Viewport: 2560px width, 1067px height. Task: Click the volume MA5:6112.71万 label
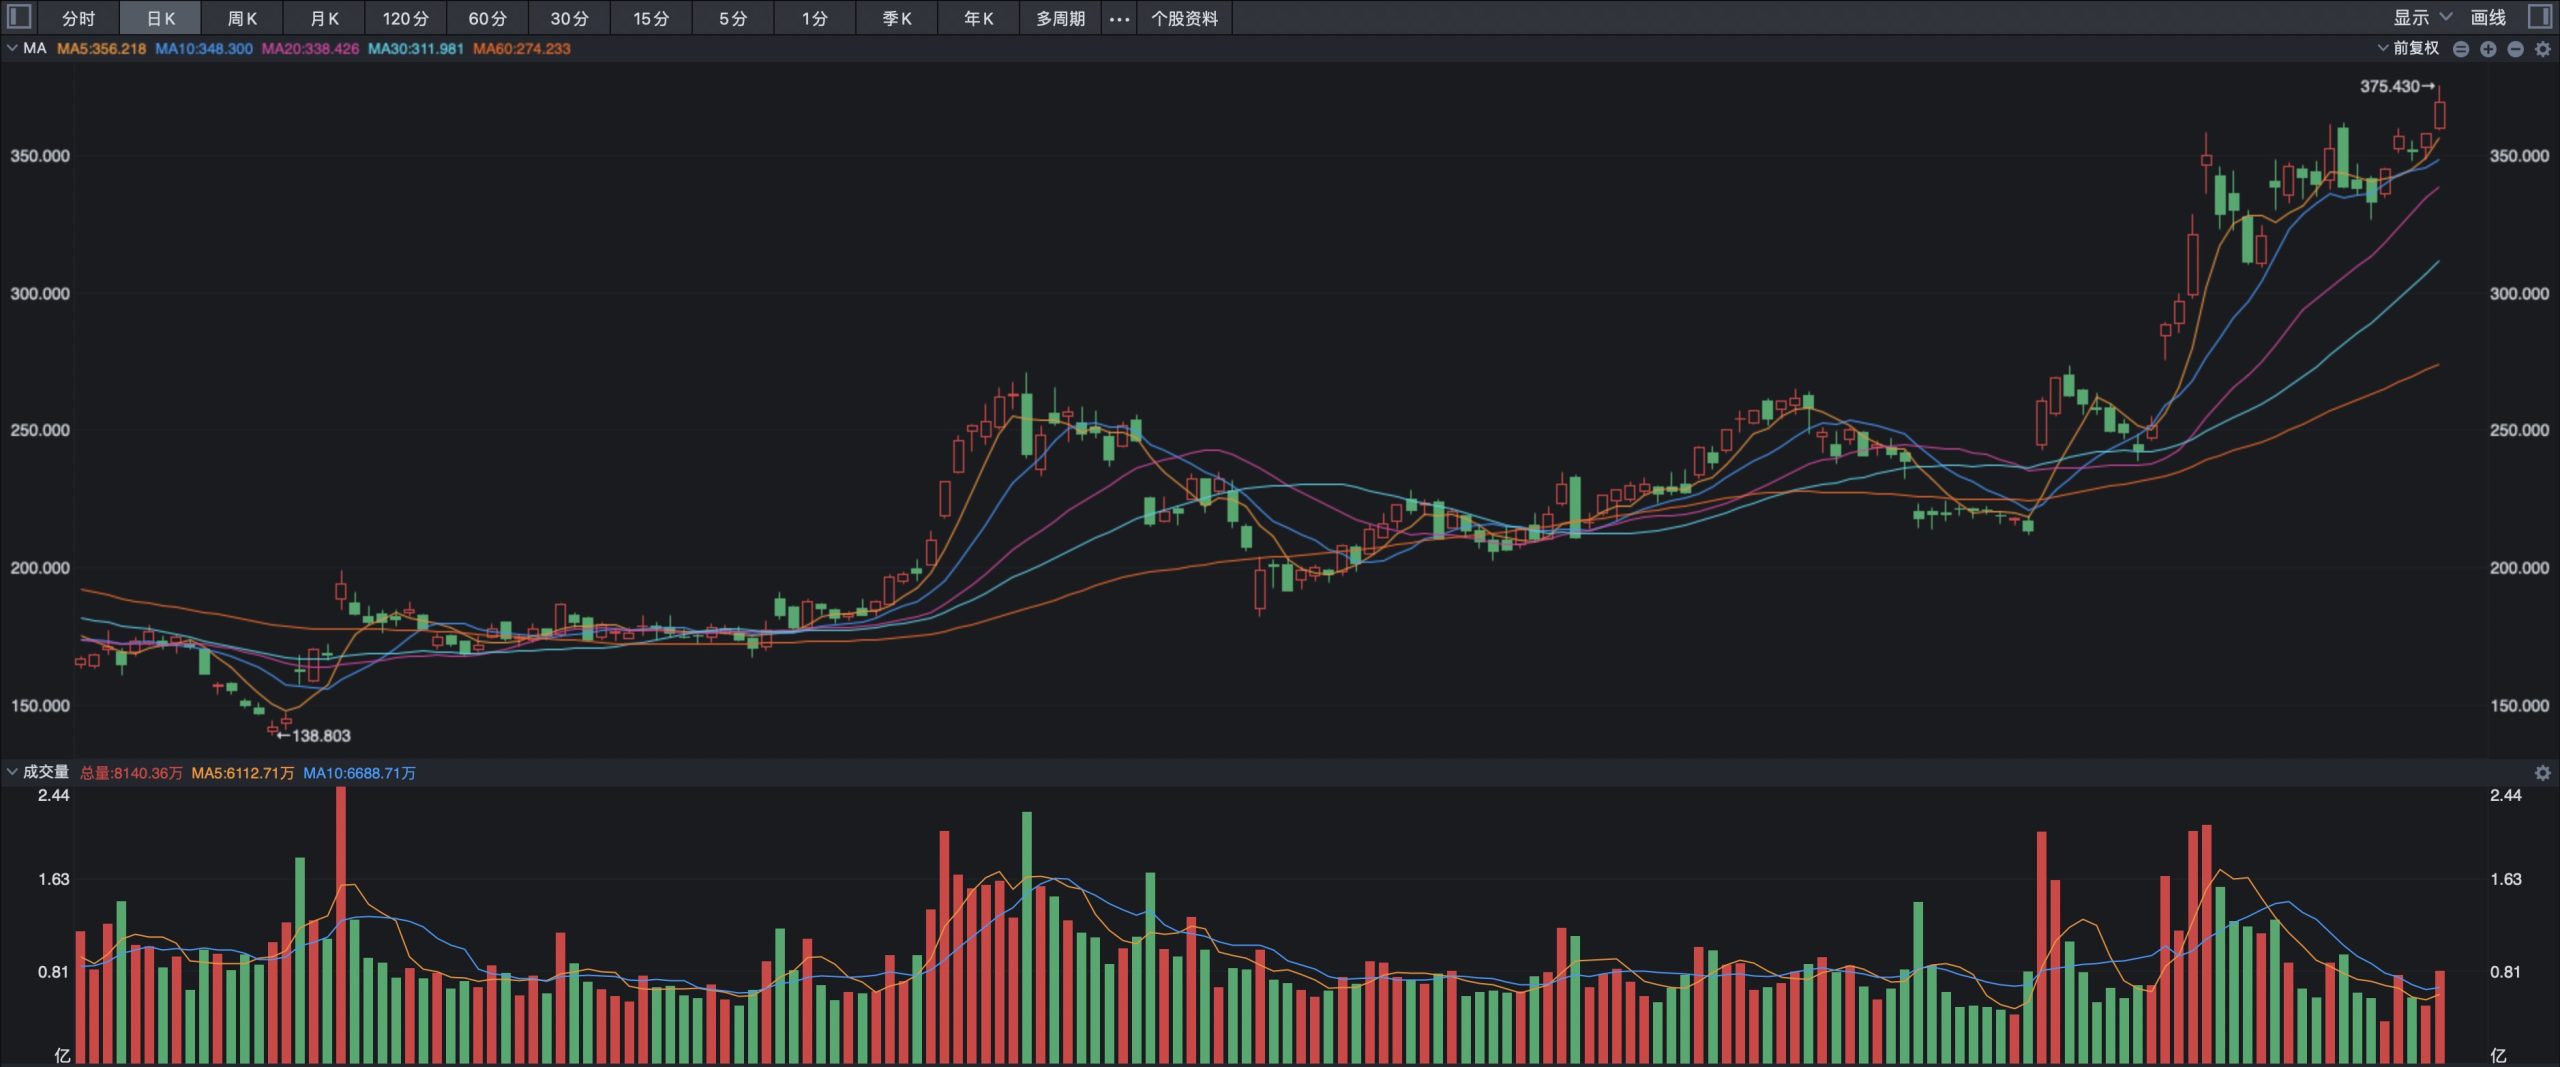click(x=243, y=773)
